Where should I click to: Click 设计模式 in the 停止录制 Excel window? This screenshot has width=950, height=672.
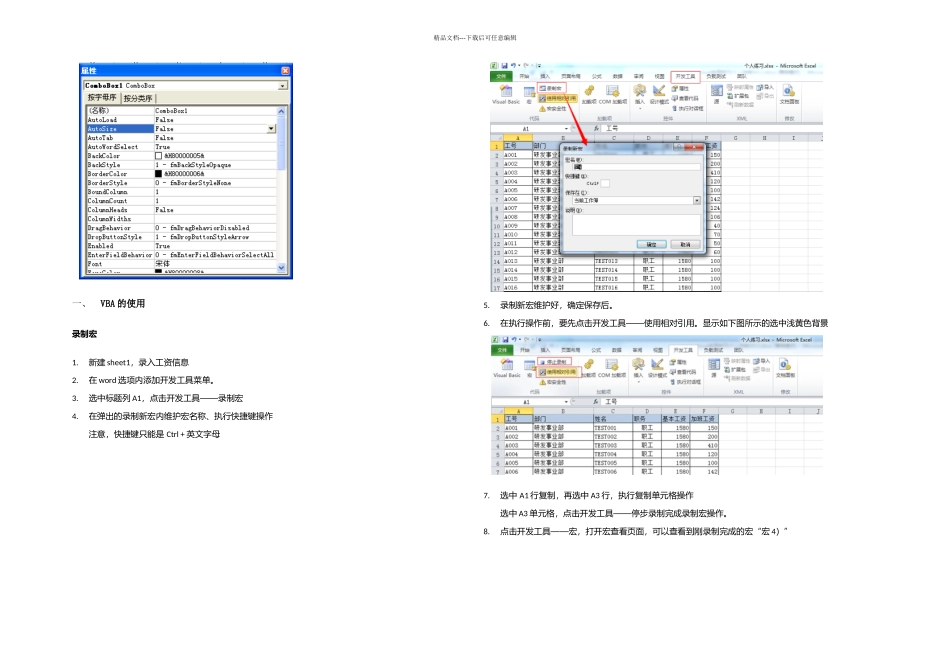pyautogui.click(x=657, y=368)
